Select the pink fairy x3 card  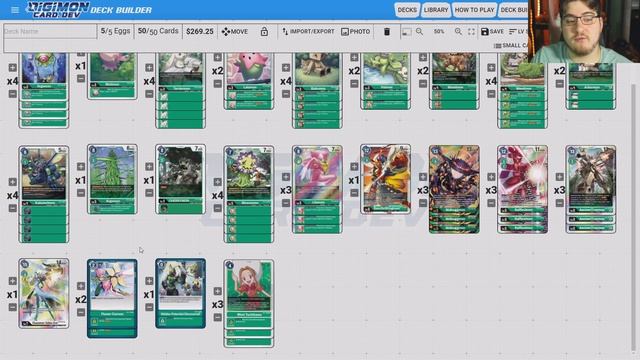pos(317,189)
